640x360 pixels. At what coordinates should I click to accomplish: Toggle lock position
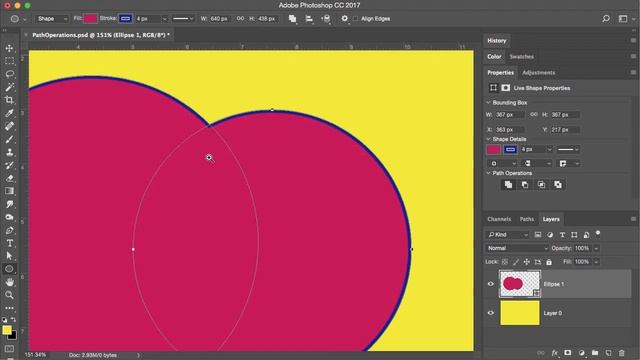point(527,262)
